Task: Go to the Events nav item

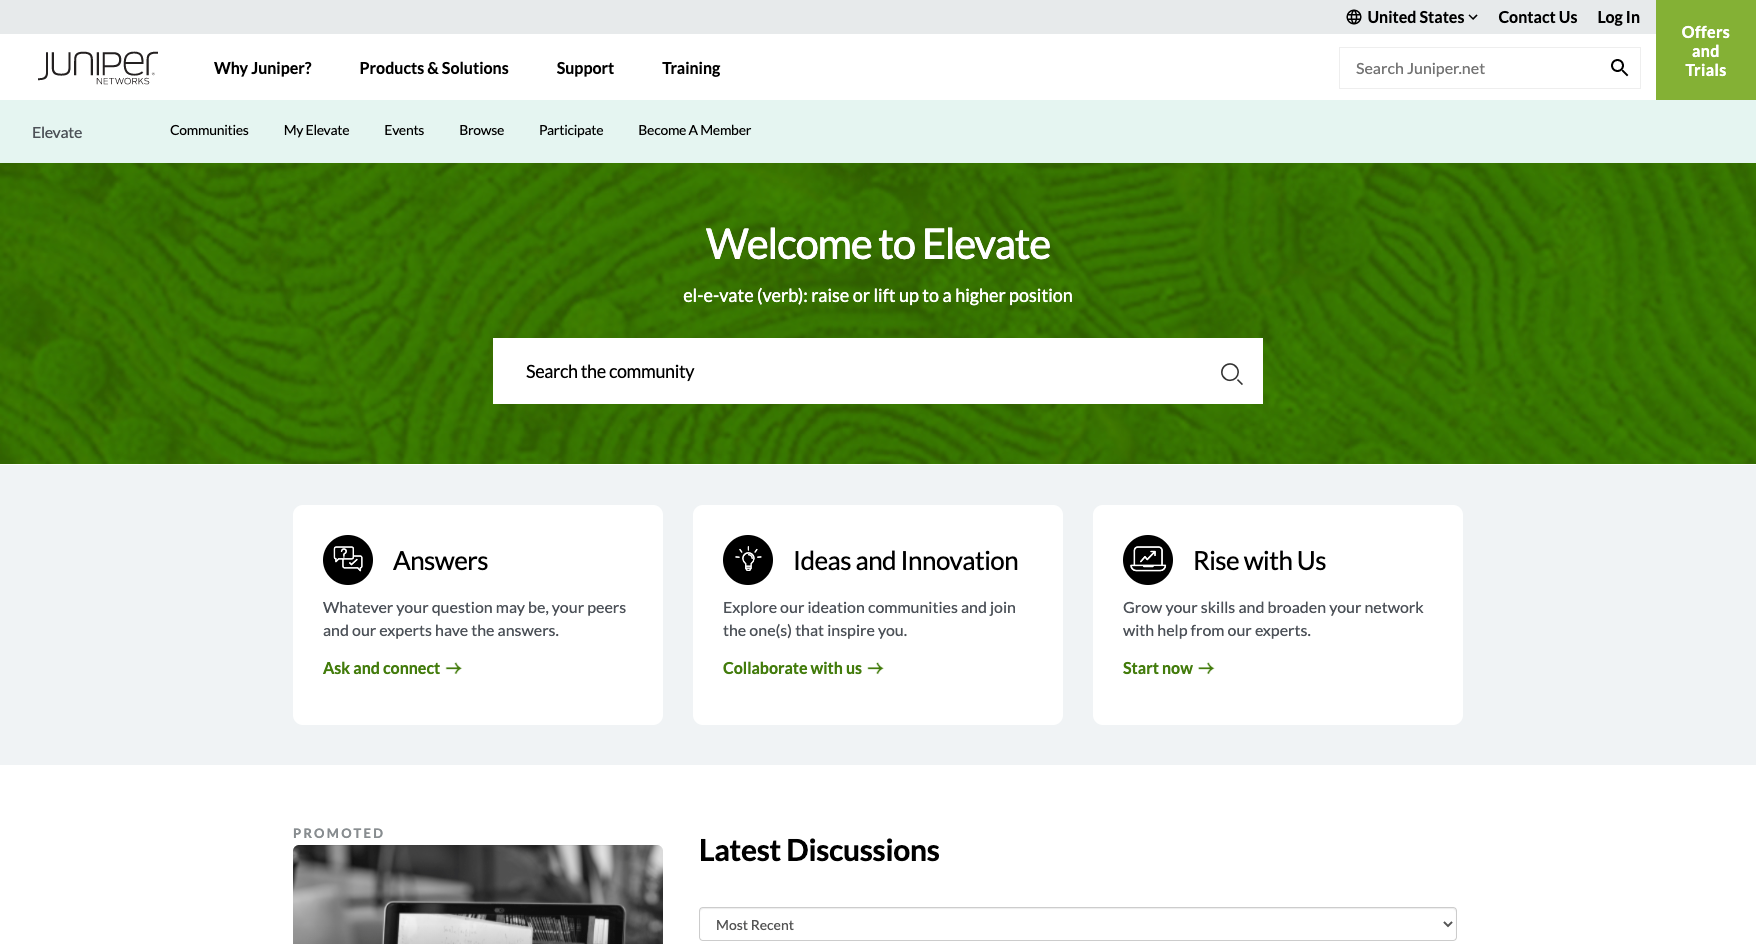Action: click(404, 130)
